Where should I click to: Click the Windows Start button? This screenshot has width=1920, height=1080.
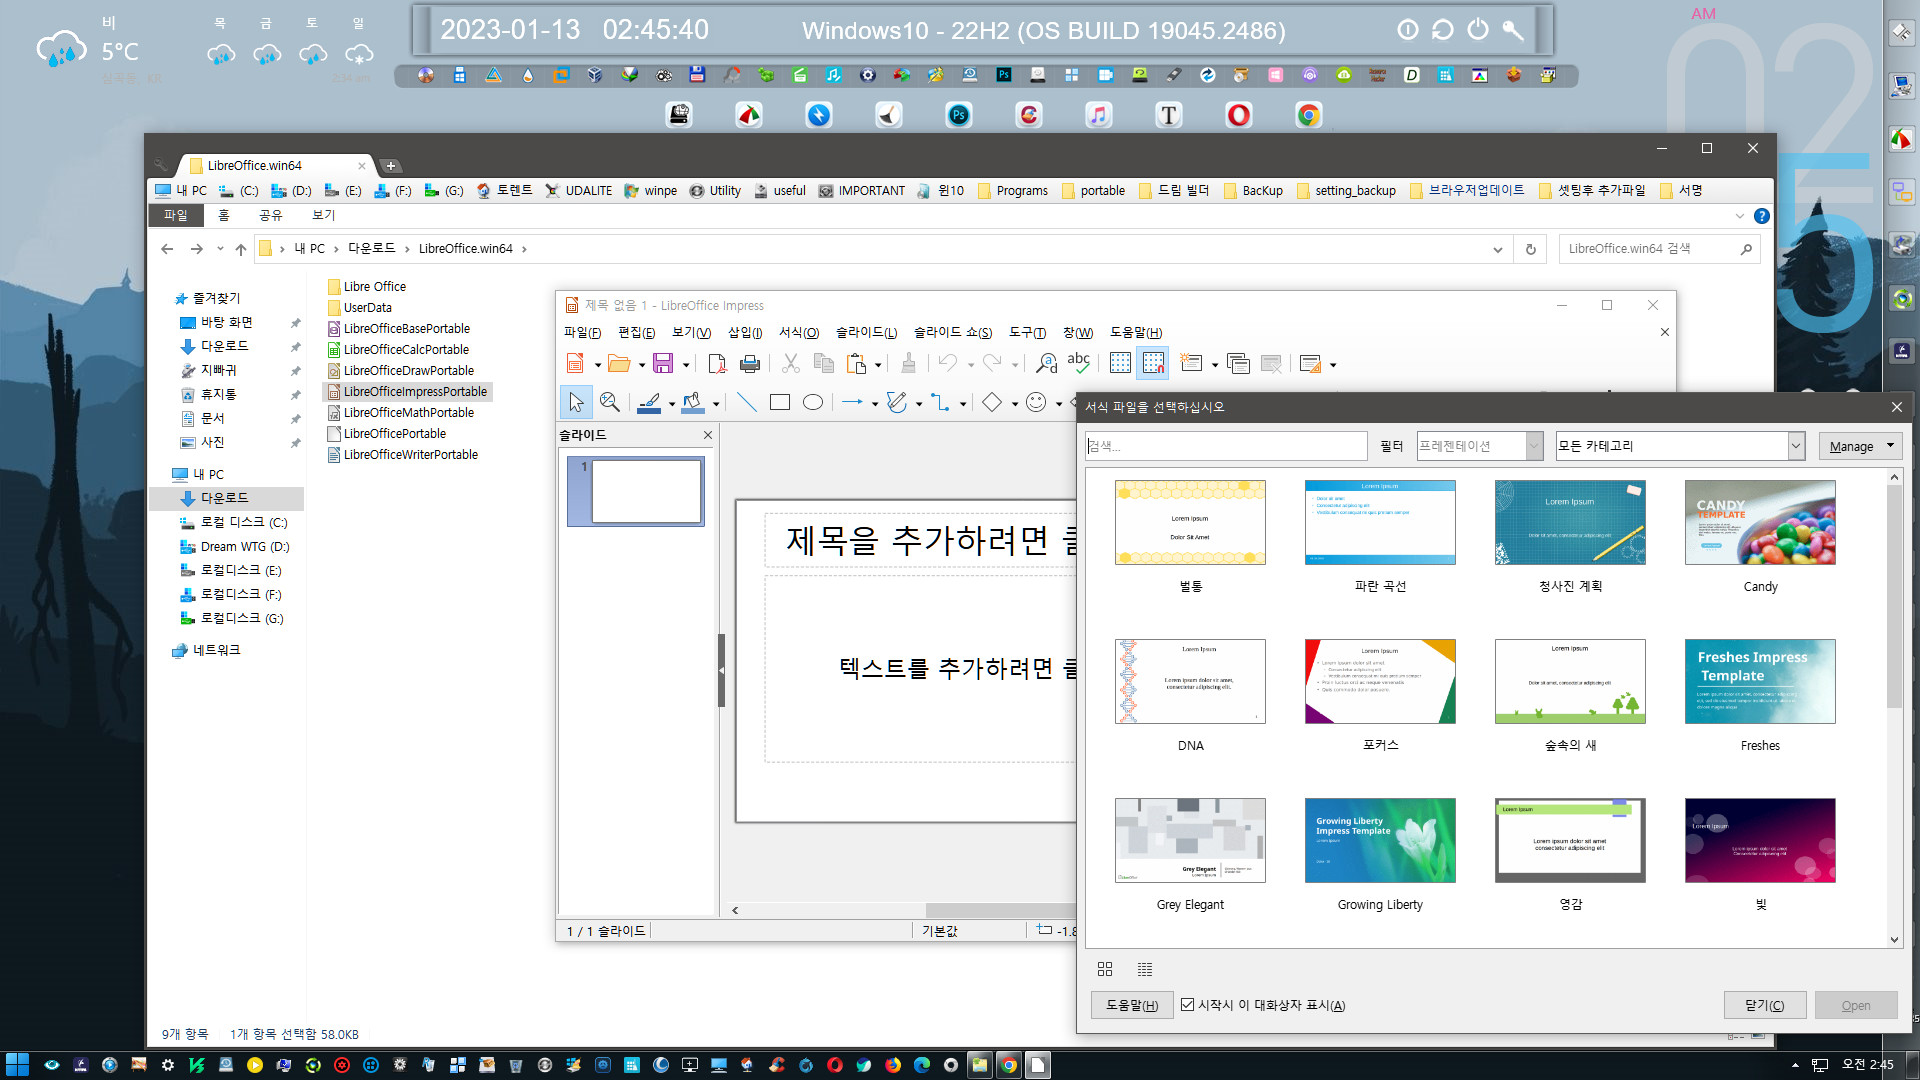[x=17, y=1065]
